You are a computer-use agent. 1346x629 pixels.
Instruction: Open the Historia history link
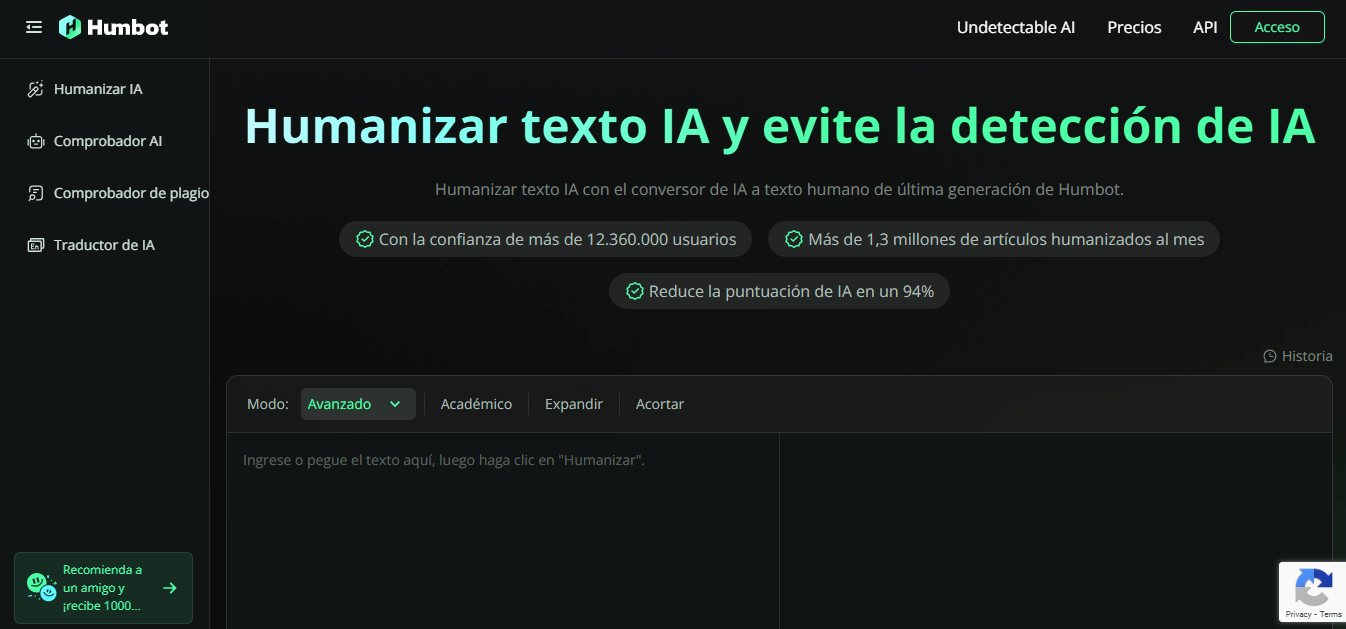(x=1298, y=356)
